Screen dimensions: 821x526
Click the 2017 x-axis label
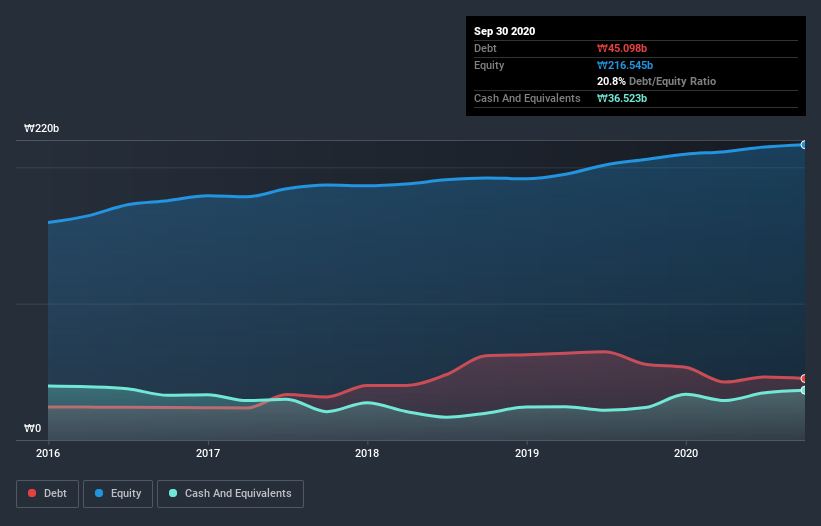point(208,453)
